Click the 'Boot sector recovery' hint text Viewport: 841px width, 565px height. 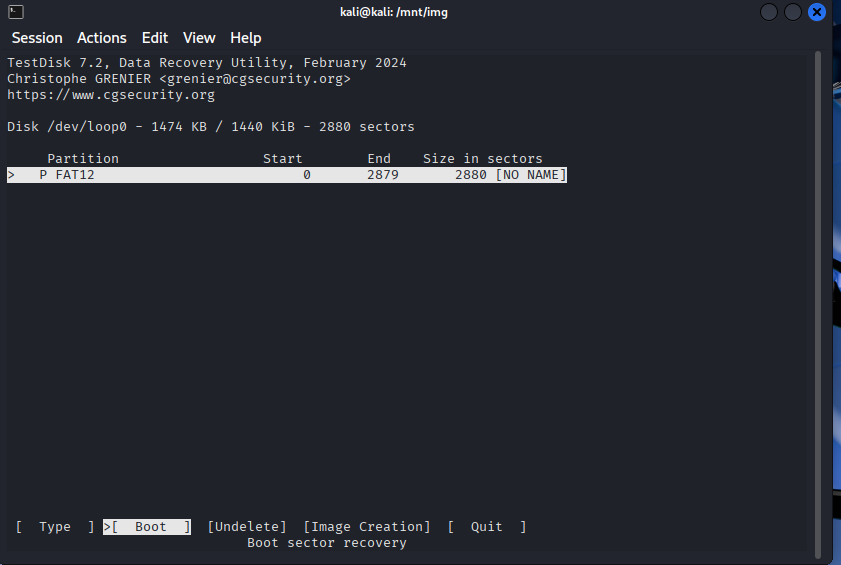(327, 543)
